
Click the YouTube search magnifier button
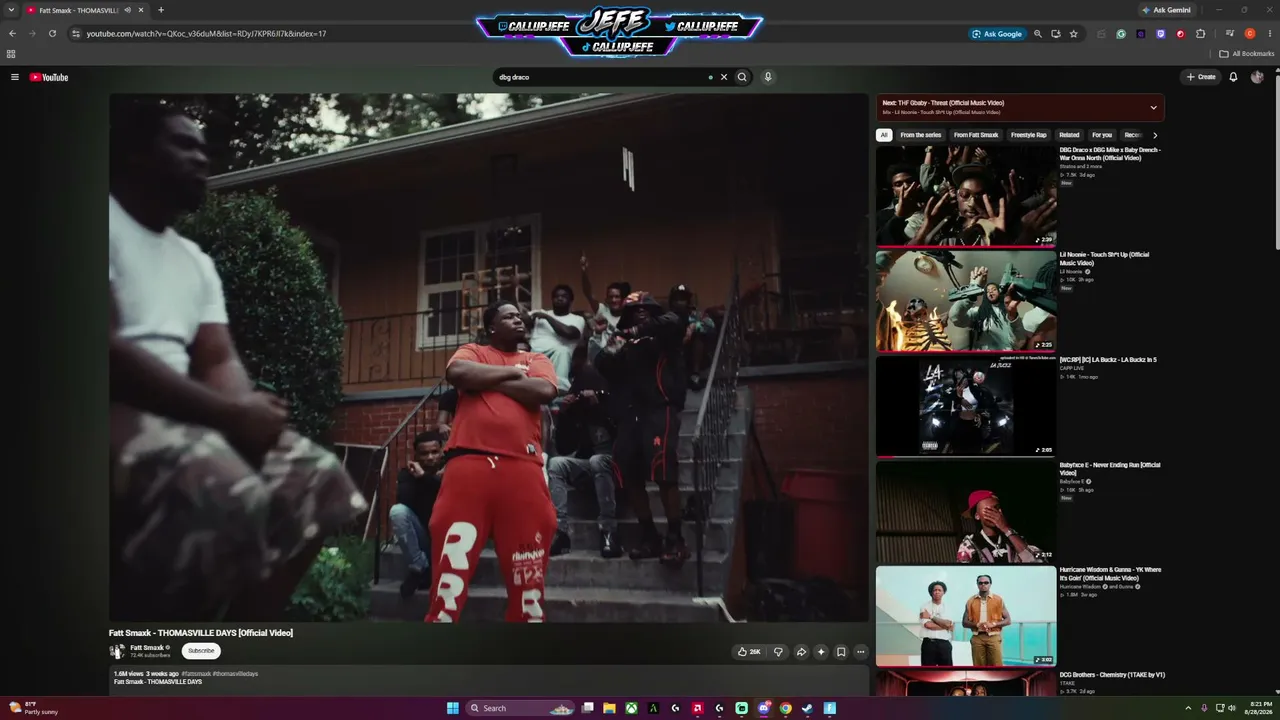(x=742, y=77)
